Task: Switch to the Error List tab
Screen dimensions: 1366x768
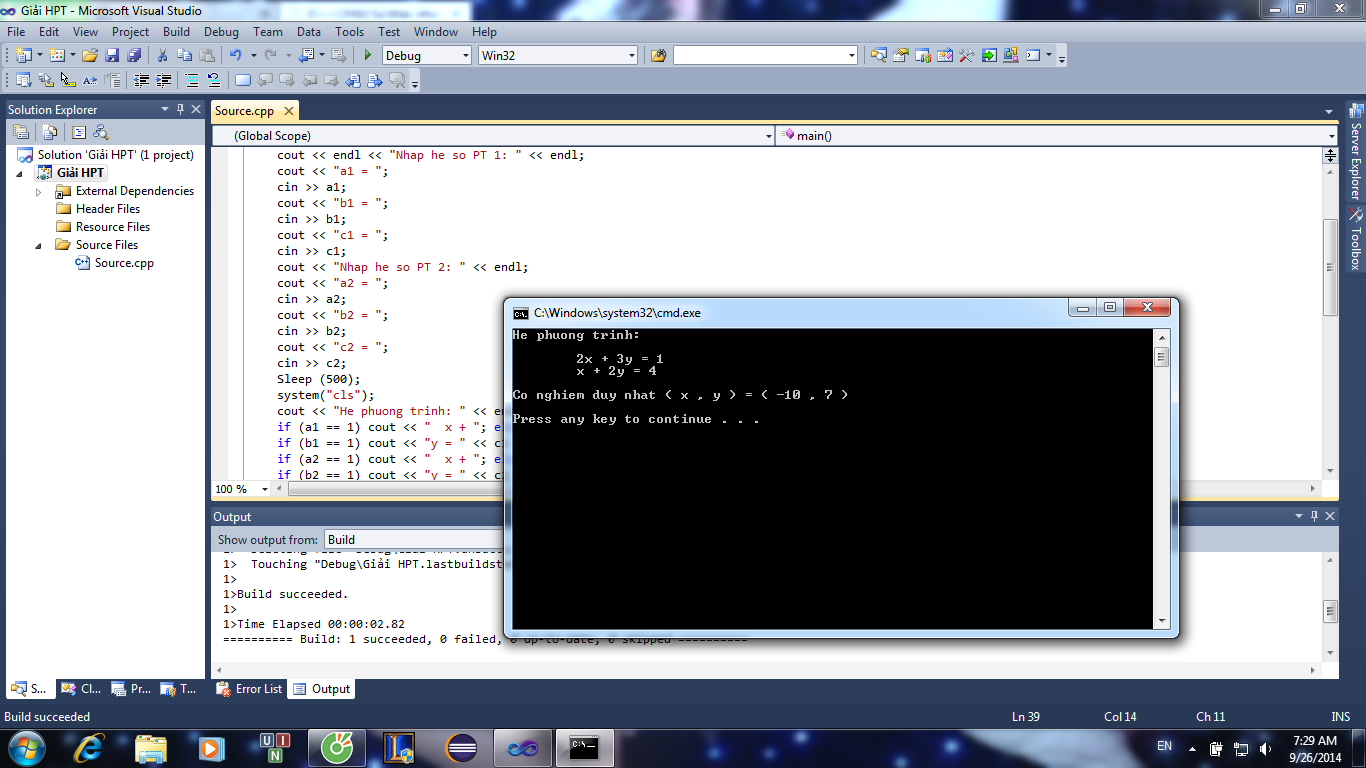Action: (250, 689)
